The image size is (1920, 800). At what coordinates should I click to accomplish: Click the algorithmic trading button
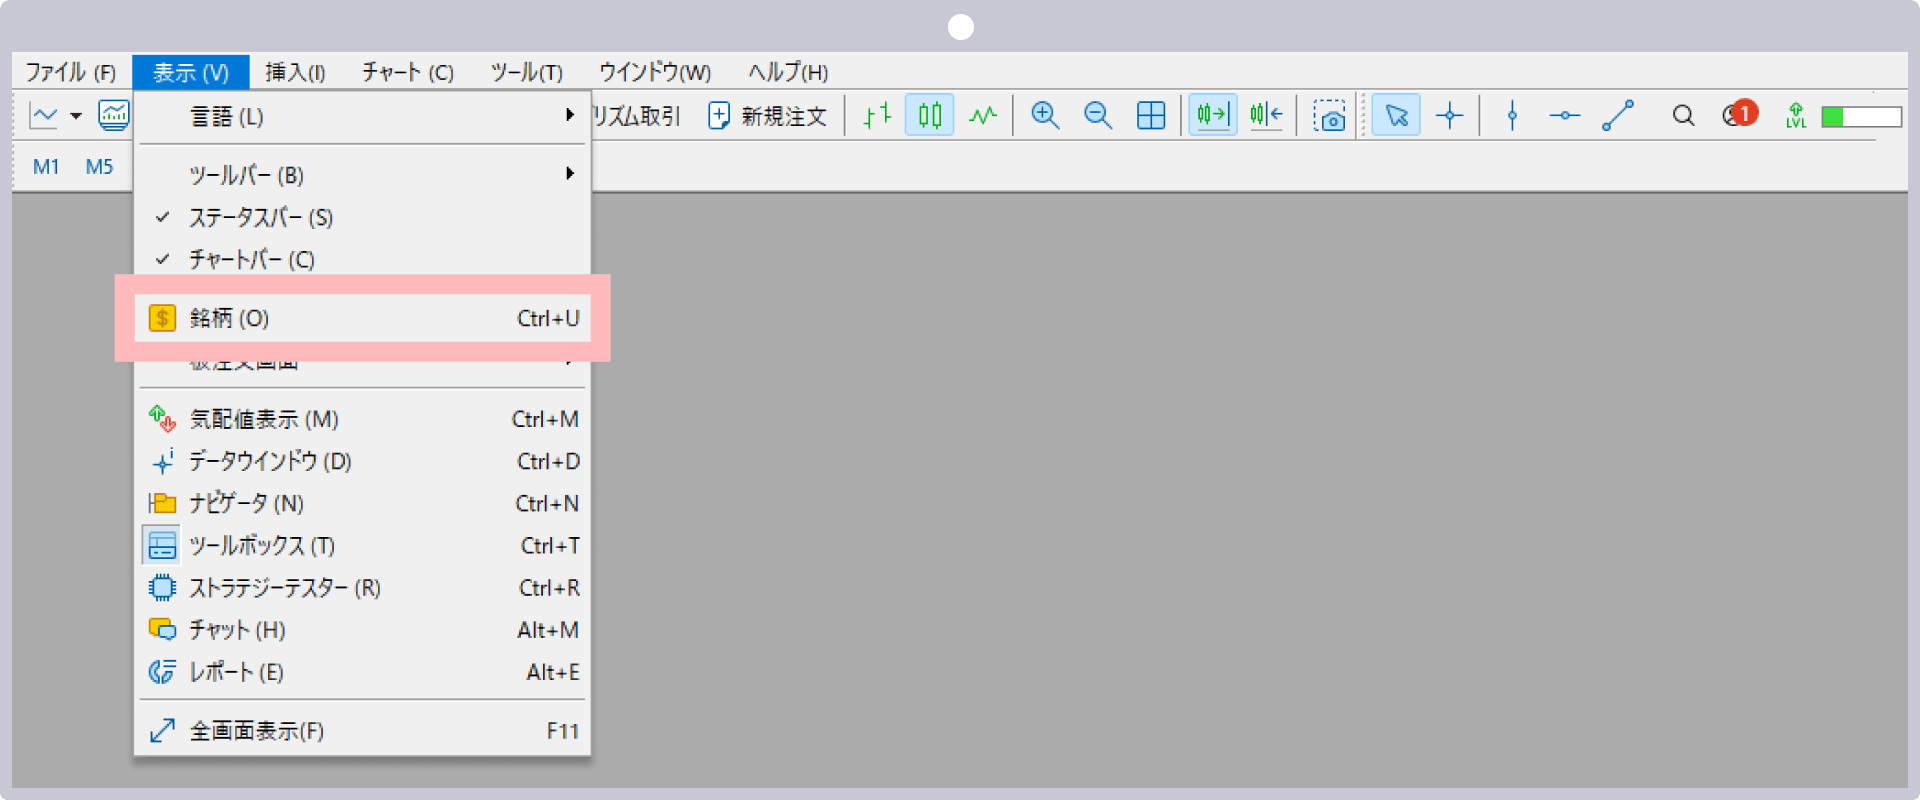636,116
